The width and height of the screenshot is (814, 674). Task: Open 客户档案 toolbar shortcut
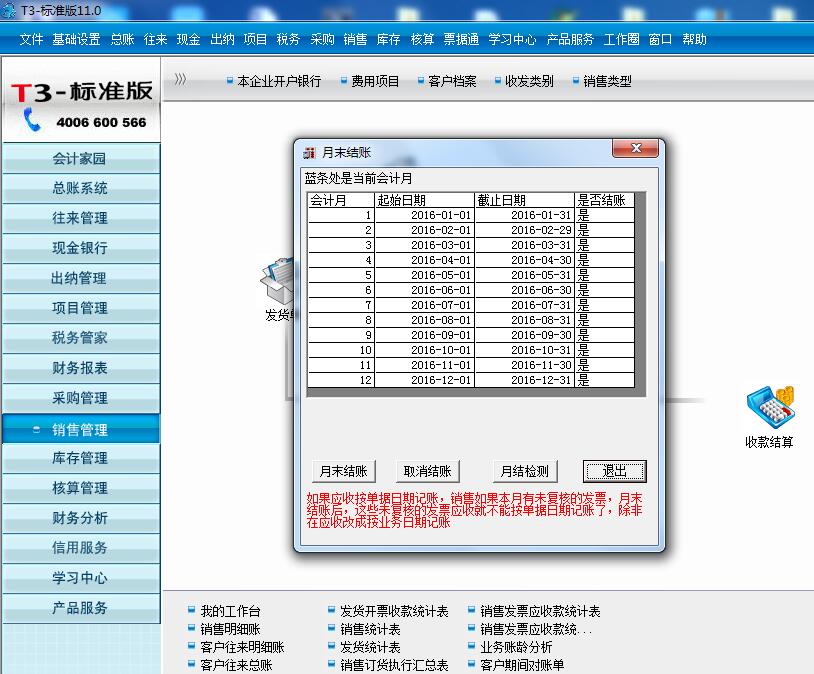coord(451,81)
